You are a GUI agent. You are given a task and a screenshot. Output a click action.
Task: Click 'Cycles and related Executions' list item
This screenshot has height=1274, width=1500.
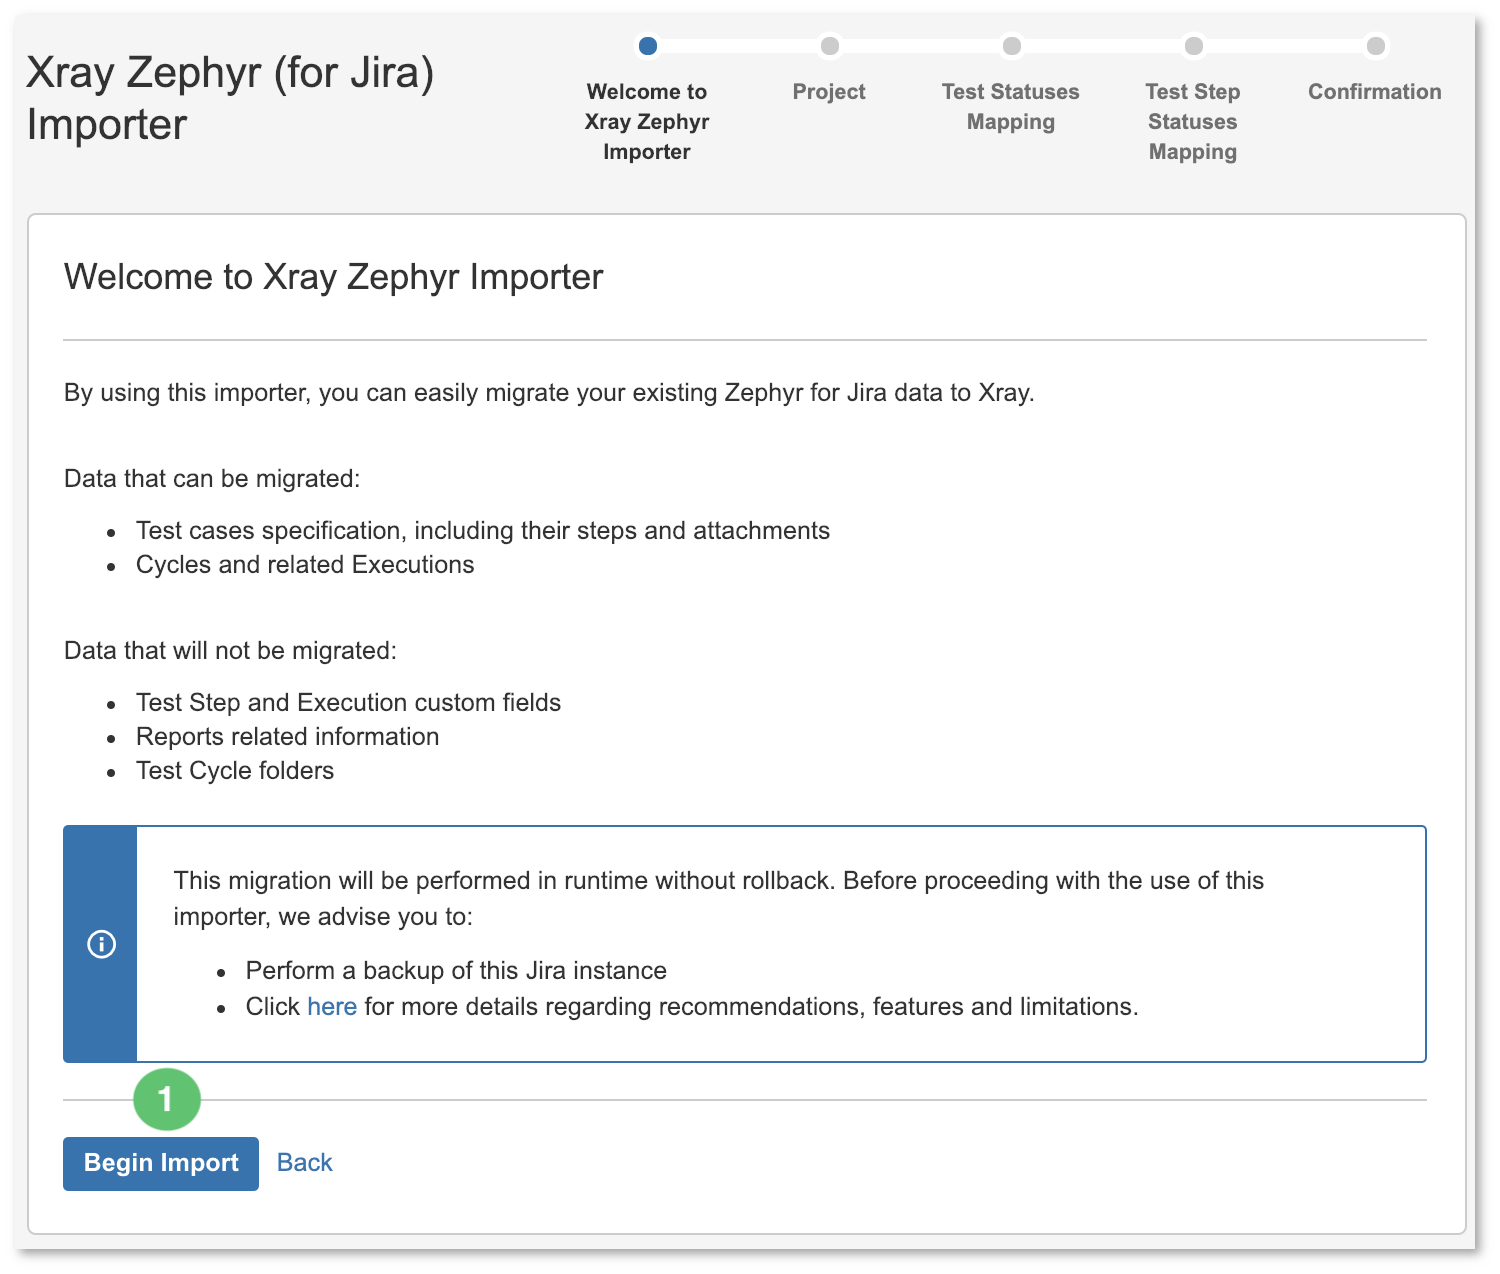(x=305, y=565)
